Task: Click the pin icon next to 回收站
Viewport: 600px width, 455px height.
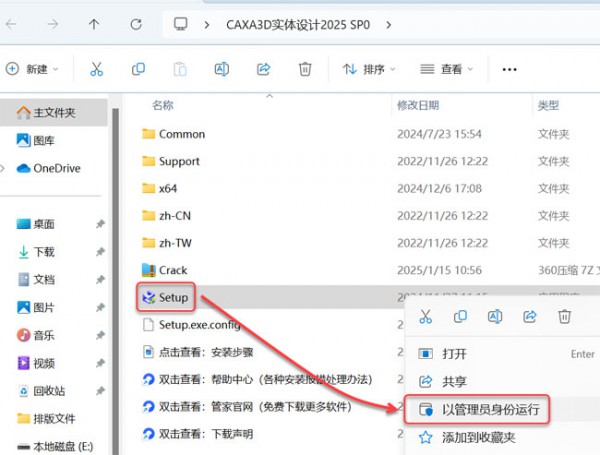Action: [x=100, y=391]
